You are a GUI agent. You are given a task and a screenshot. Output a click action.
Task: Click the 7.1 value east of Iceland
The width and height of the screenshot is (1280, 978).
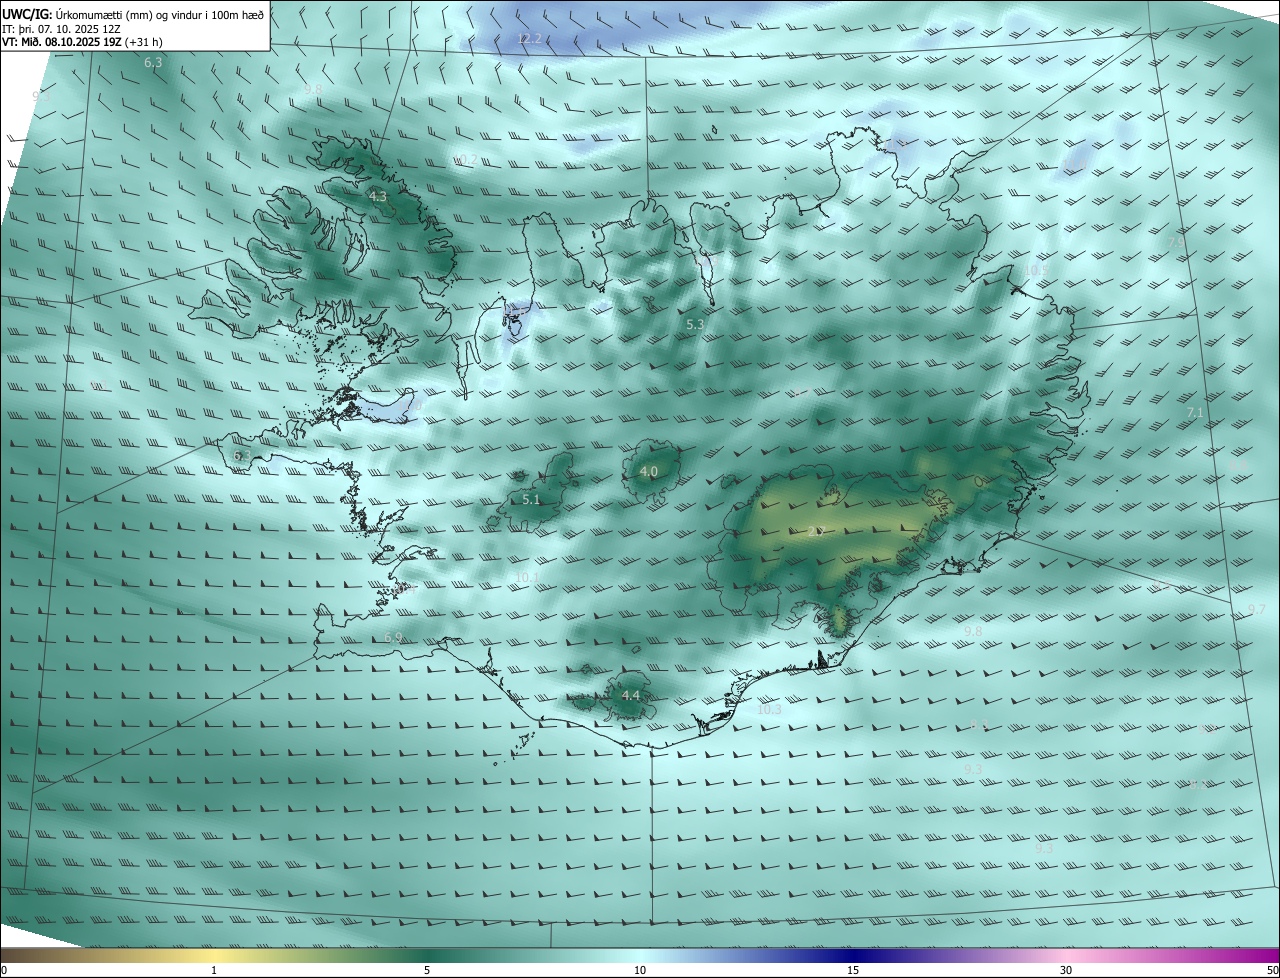tap(1194, 412)
